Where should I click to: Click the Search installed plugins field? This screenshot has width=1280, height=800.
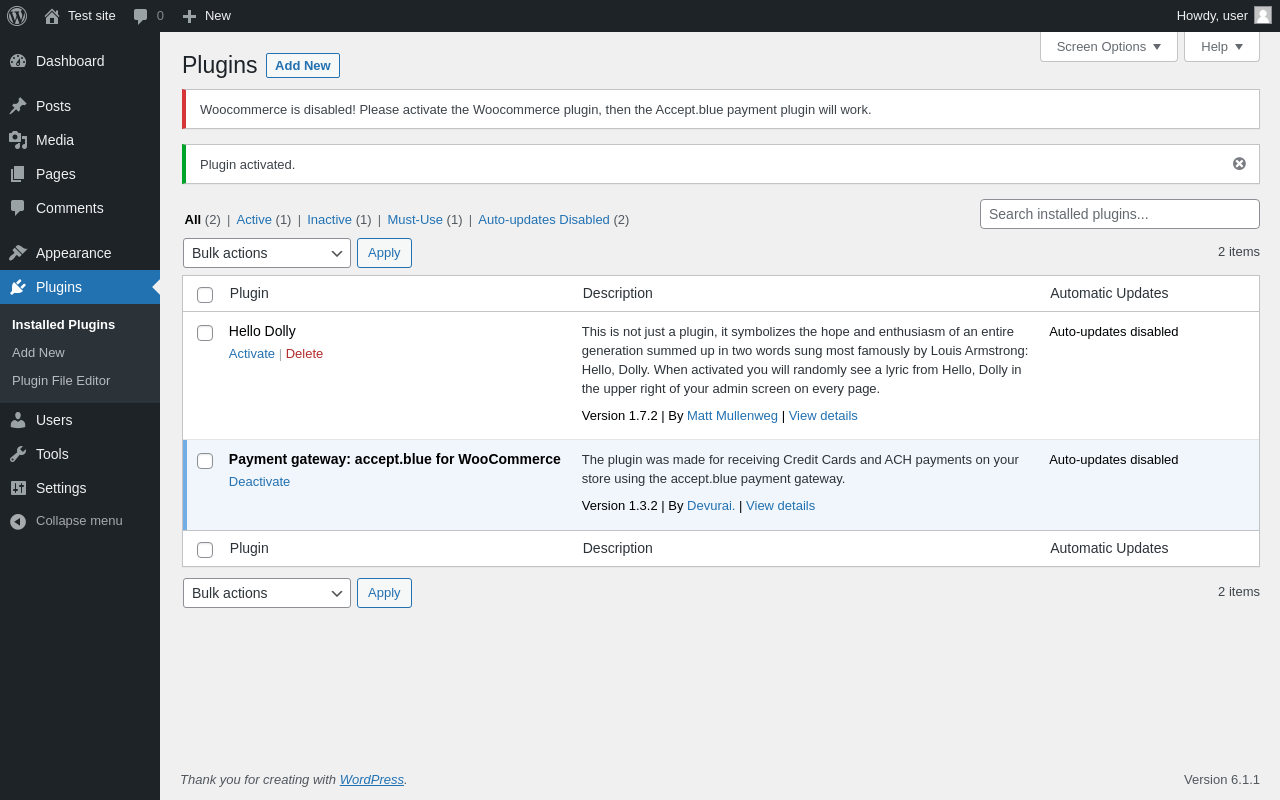coord(1119,214)
